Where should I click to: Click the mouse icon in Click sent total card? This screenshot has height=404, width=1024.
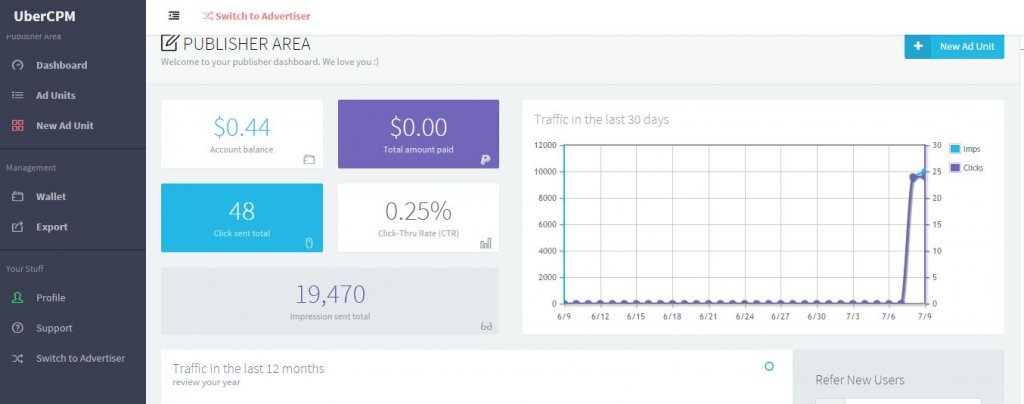[x=310, y=243]
